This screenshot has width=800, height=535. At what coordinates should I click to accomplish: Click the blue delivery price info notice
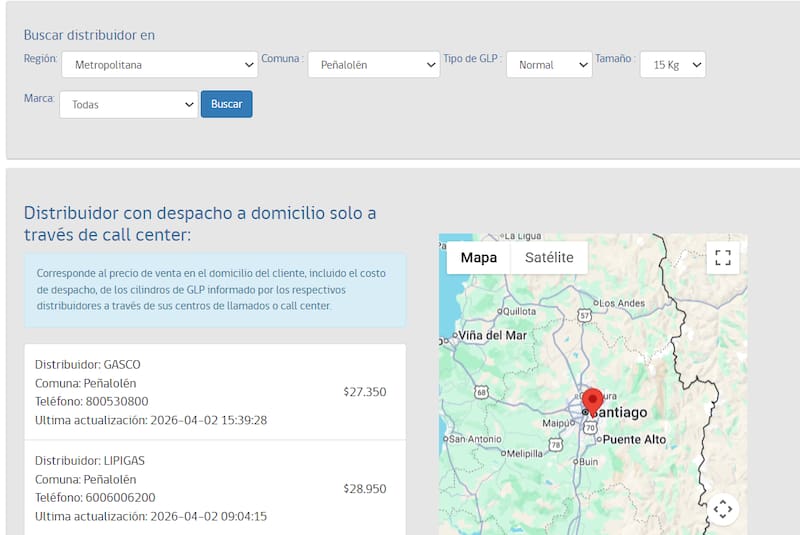(215, 290)
